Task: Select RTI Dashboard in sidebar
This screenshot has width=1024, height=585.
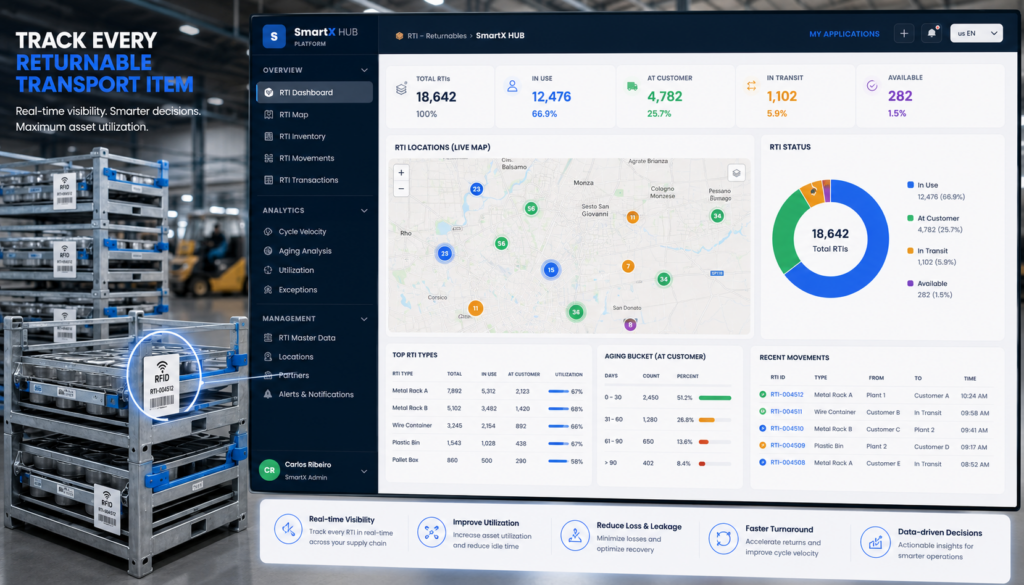Action: (315, 92)
